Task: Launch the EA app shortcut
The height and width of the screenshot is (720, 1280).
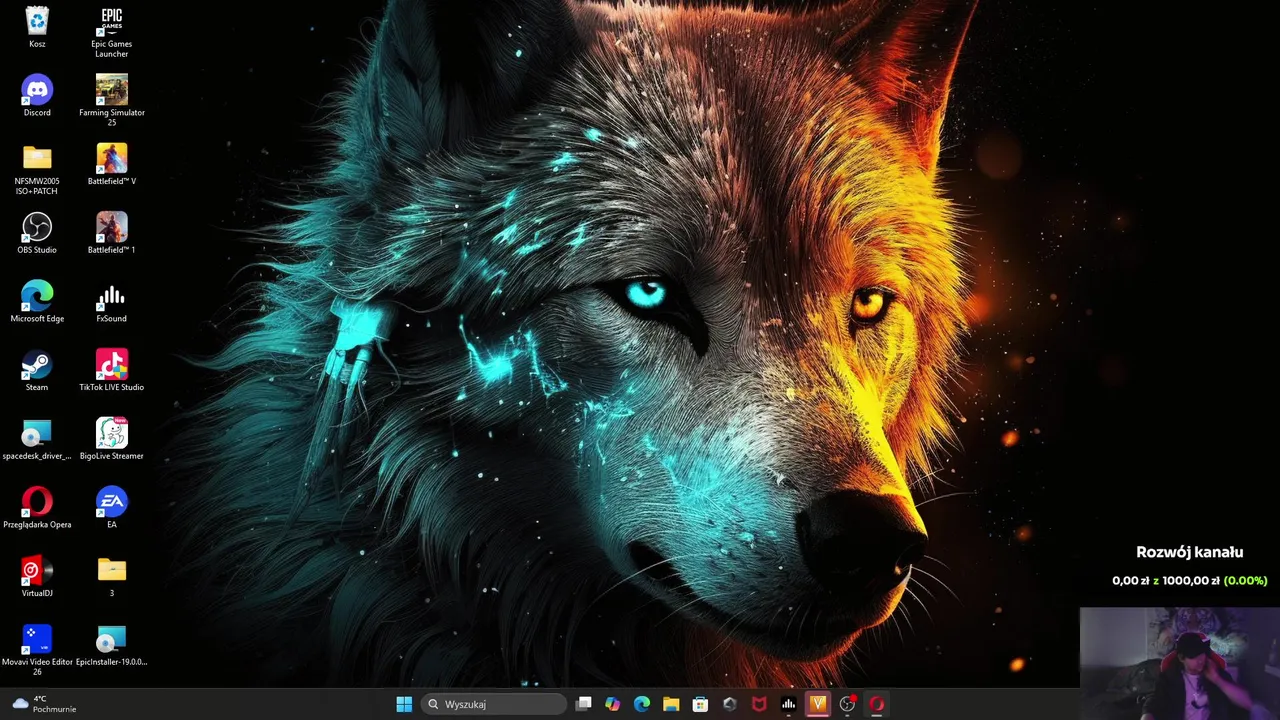Action: 112,508
